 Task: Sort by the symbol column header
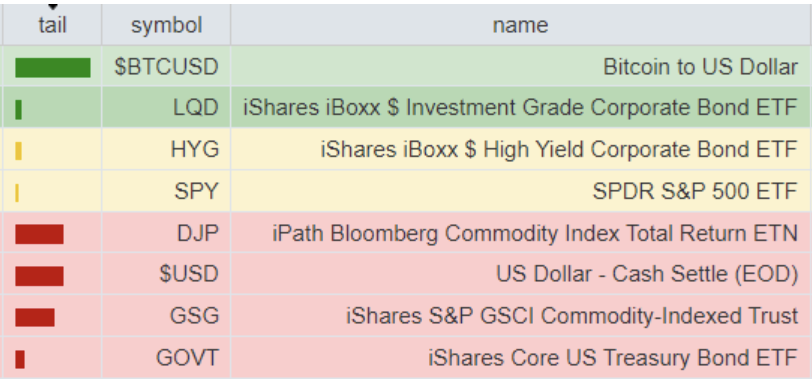point(166,25)
